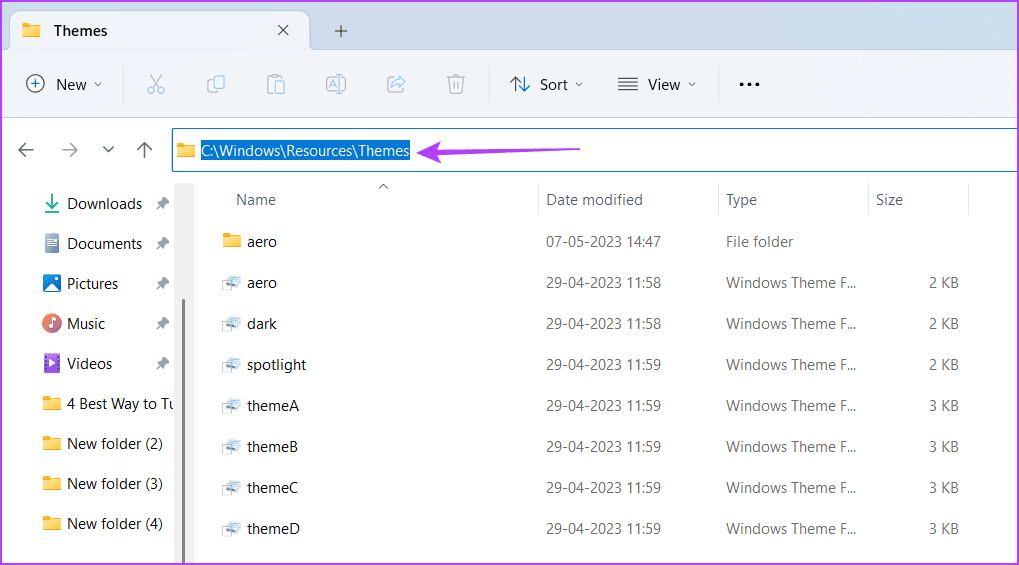Viewport: 1019px width, 565px height.
Task: Click the Share icon in toolbar
Action: click(x=396, y=85)
